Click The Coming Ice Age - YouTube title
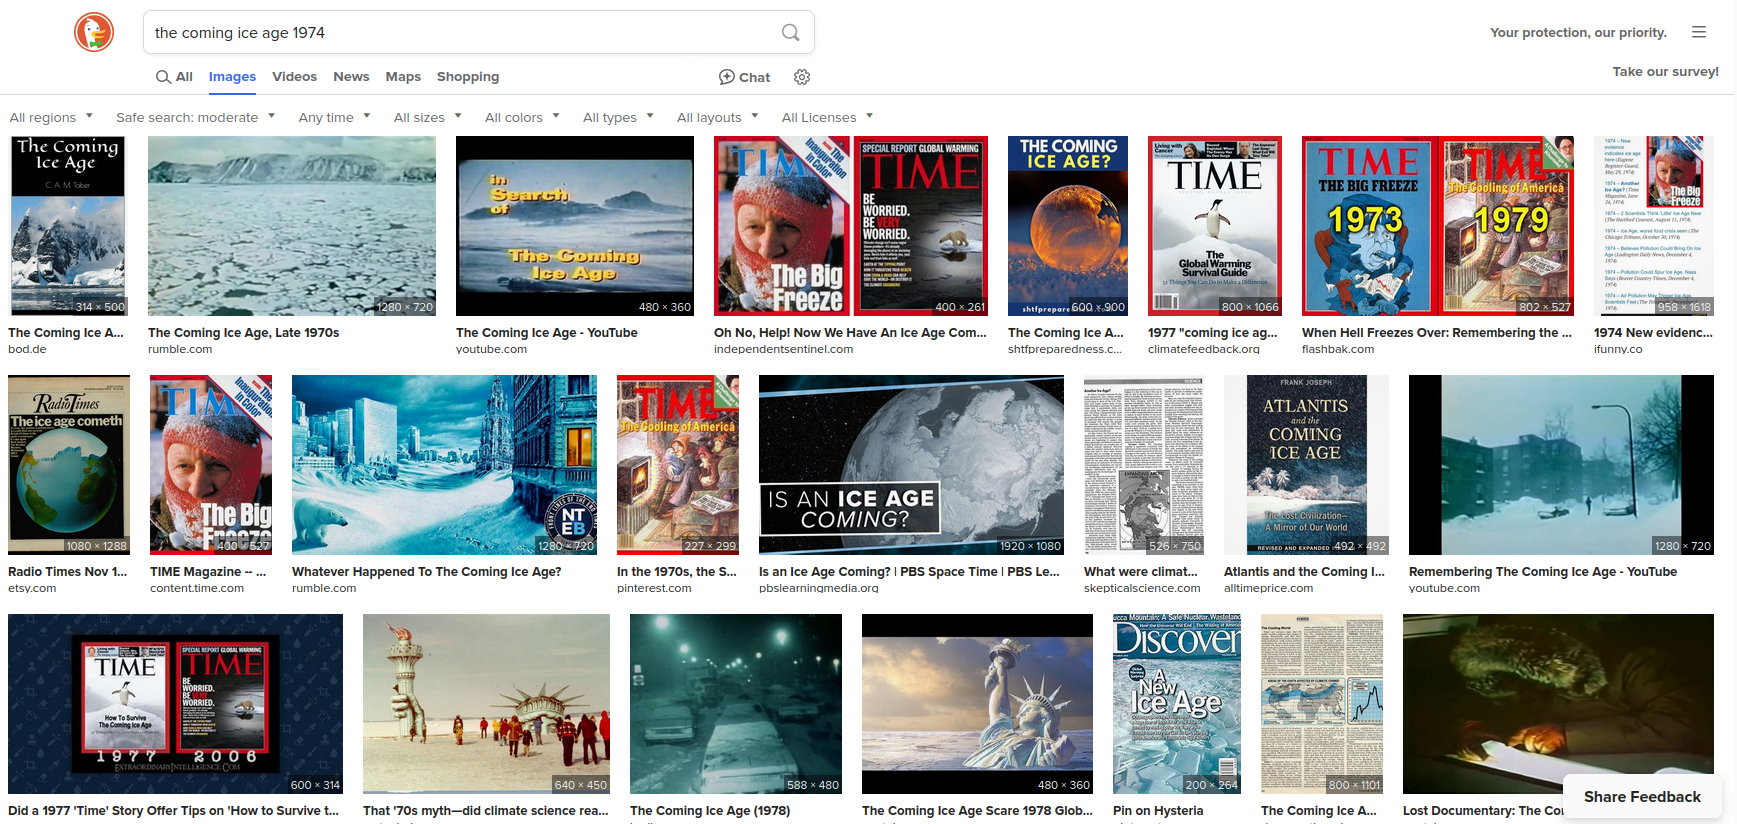This screenshot has width=1737, height=824. click(546, 333)
